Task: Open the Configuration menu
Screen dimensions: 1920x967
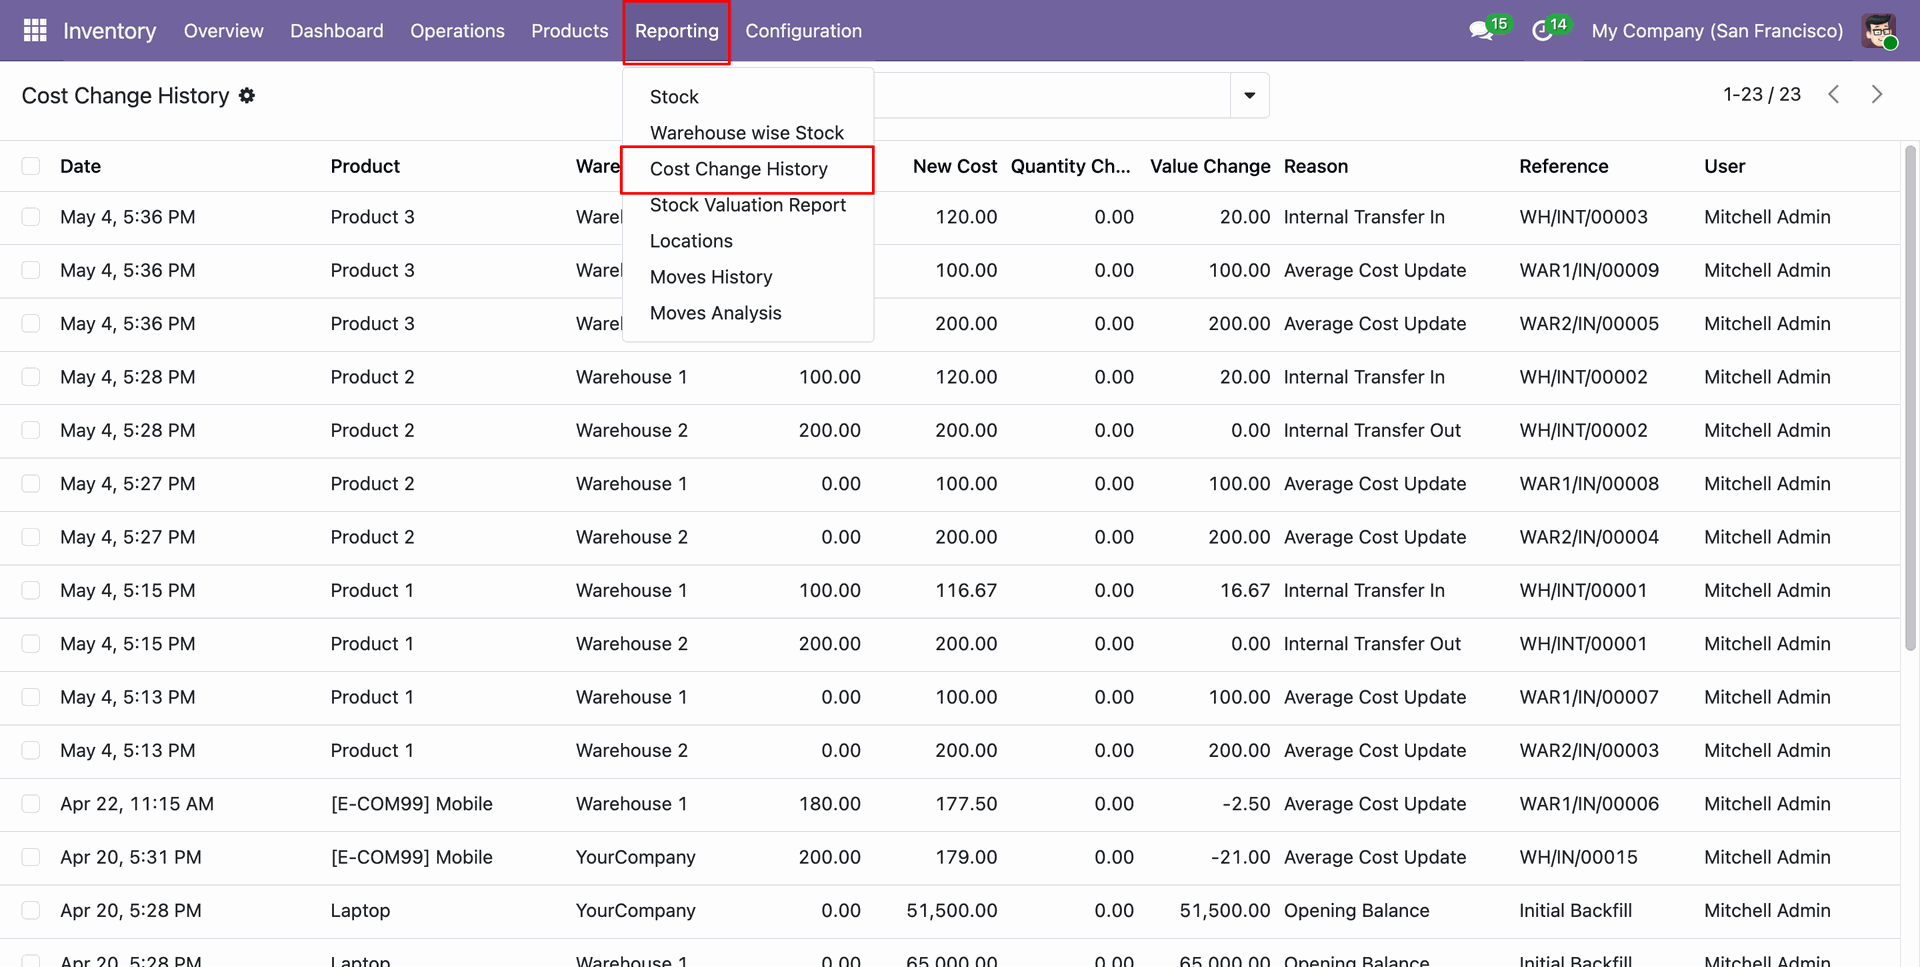Action: (803, 31)
